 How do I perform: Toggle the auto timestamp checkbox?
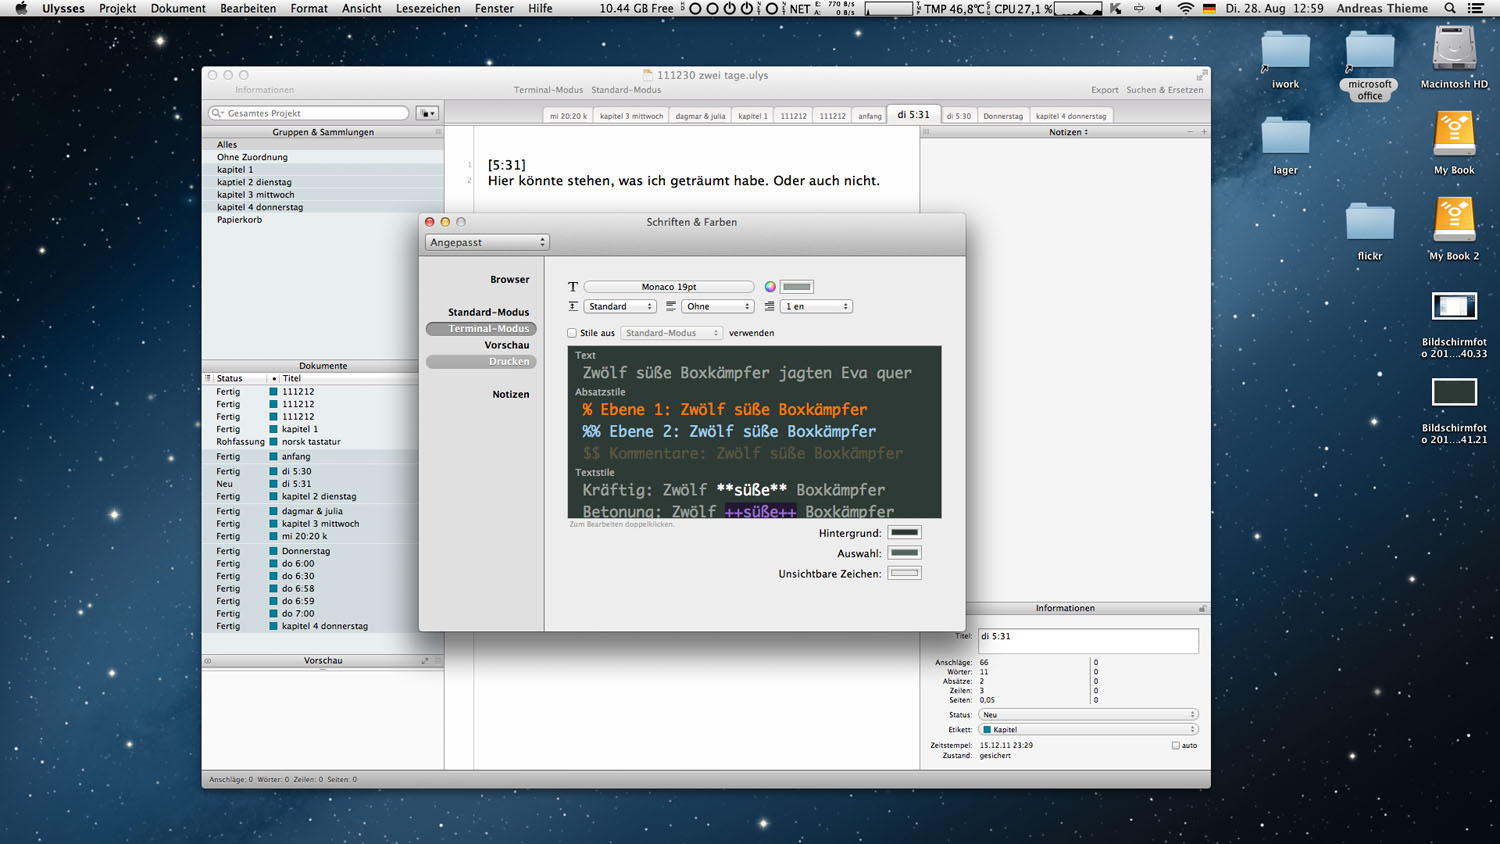point(1176,746)
